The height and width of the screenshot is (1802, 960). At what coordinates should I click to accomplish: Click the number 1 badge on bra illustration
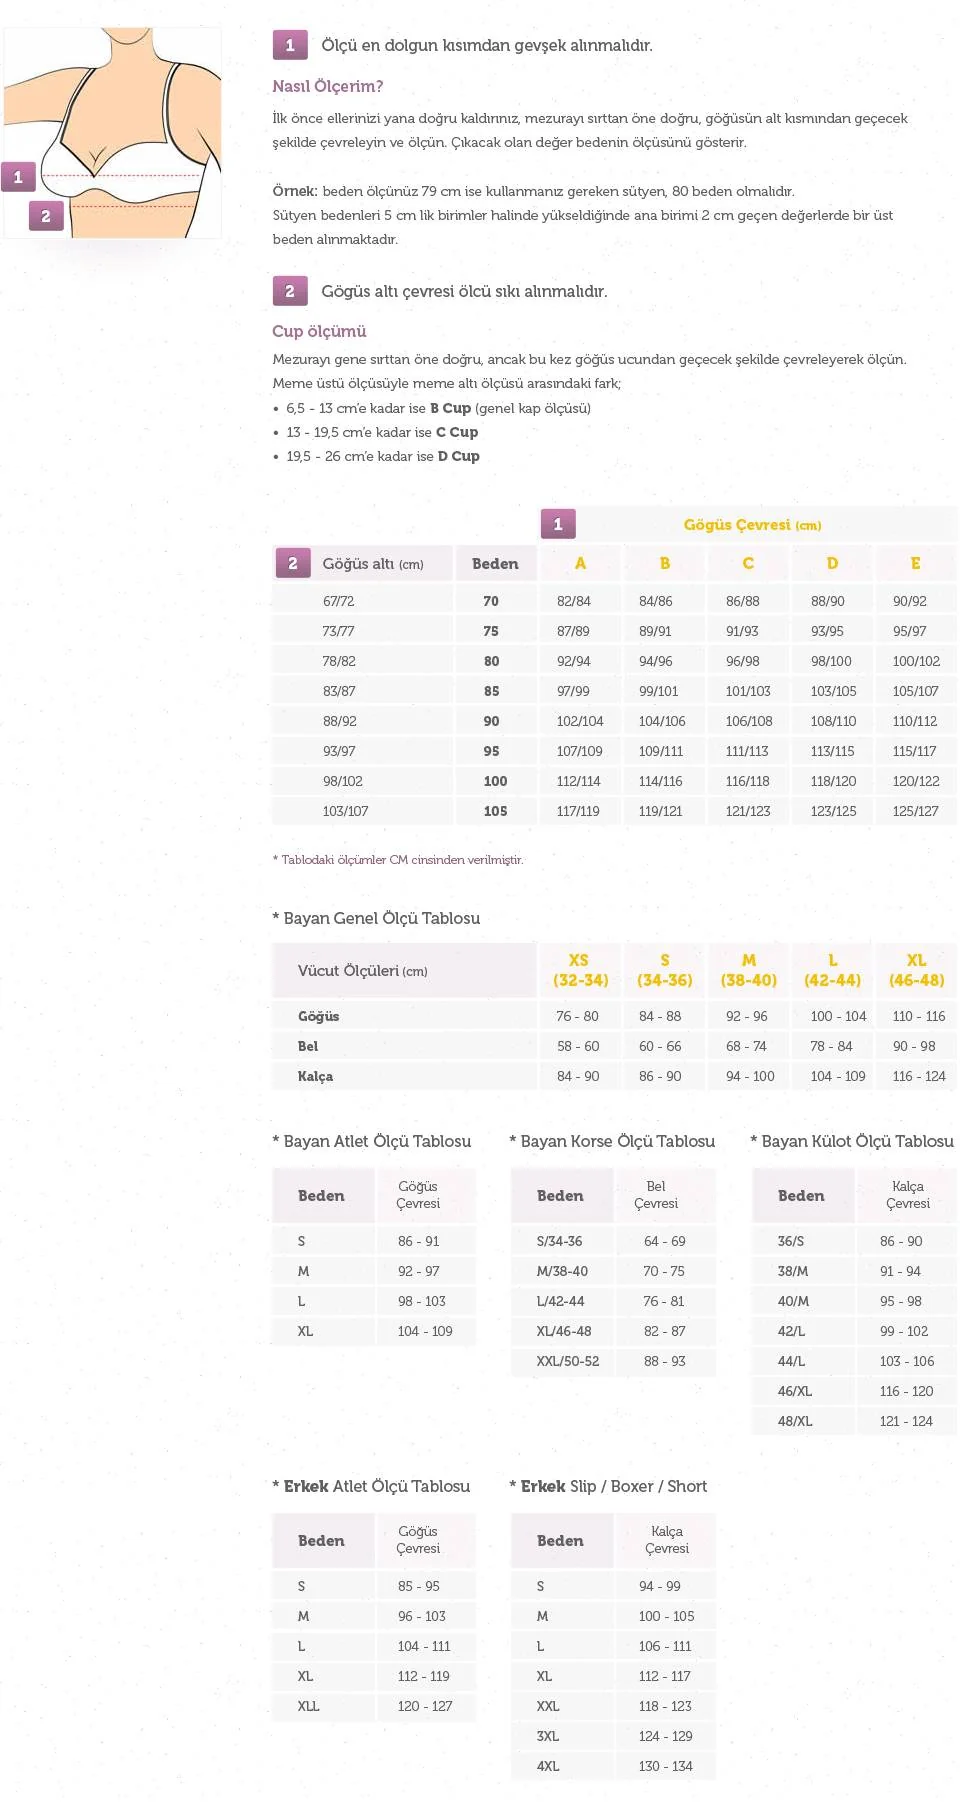pyautogui.click(x=18, y=178)
